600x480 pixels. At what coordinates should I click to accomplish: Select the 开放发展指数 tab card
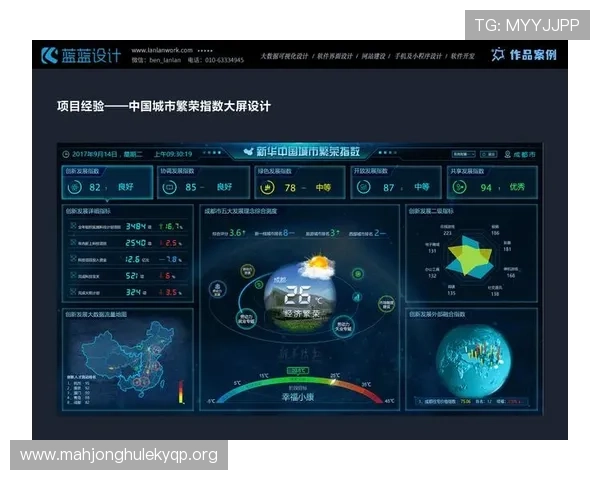click(396, 182)
